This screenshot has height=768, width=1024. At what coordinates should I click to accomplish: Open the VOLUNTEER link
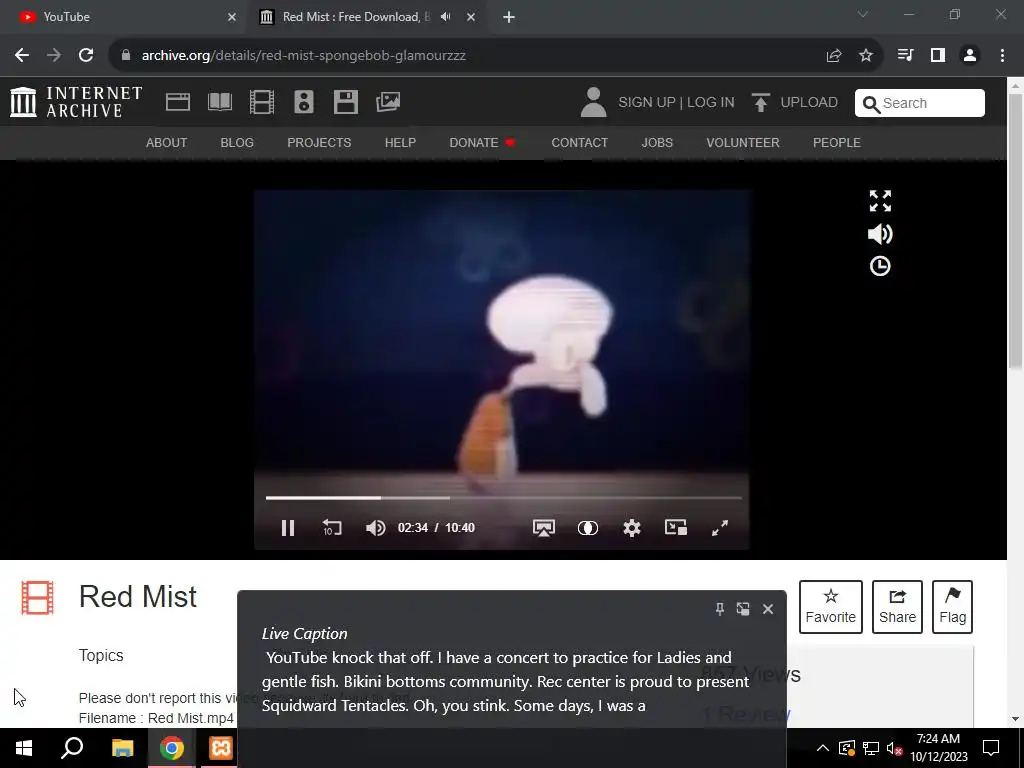pos(743,142)
